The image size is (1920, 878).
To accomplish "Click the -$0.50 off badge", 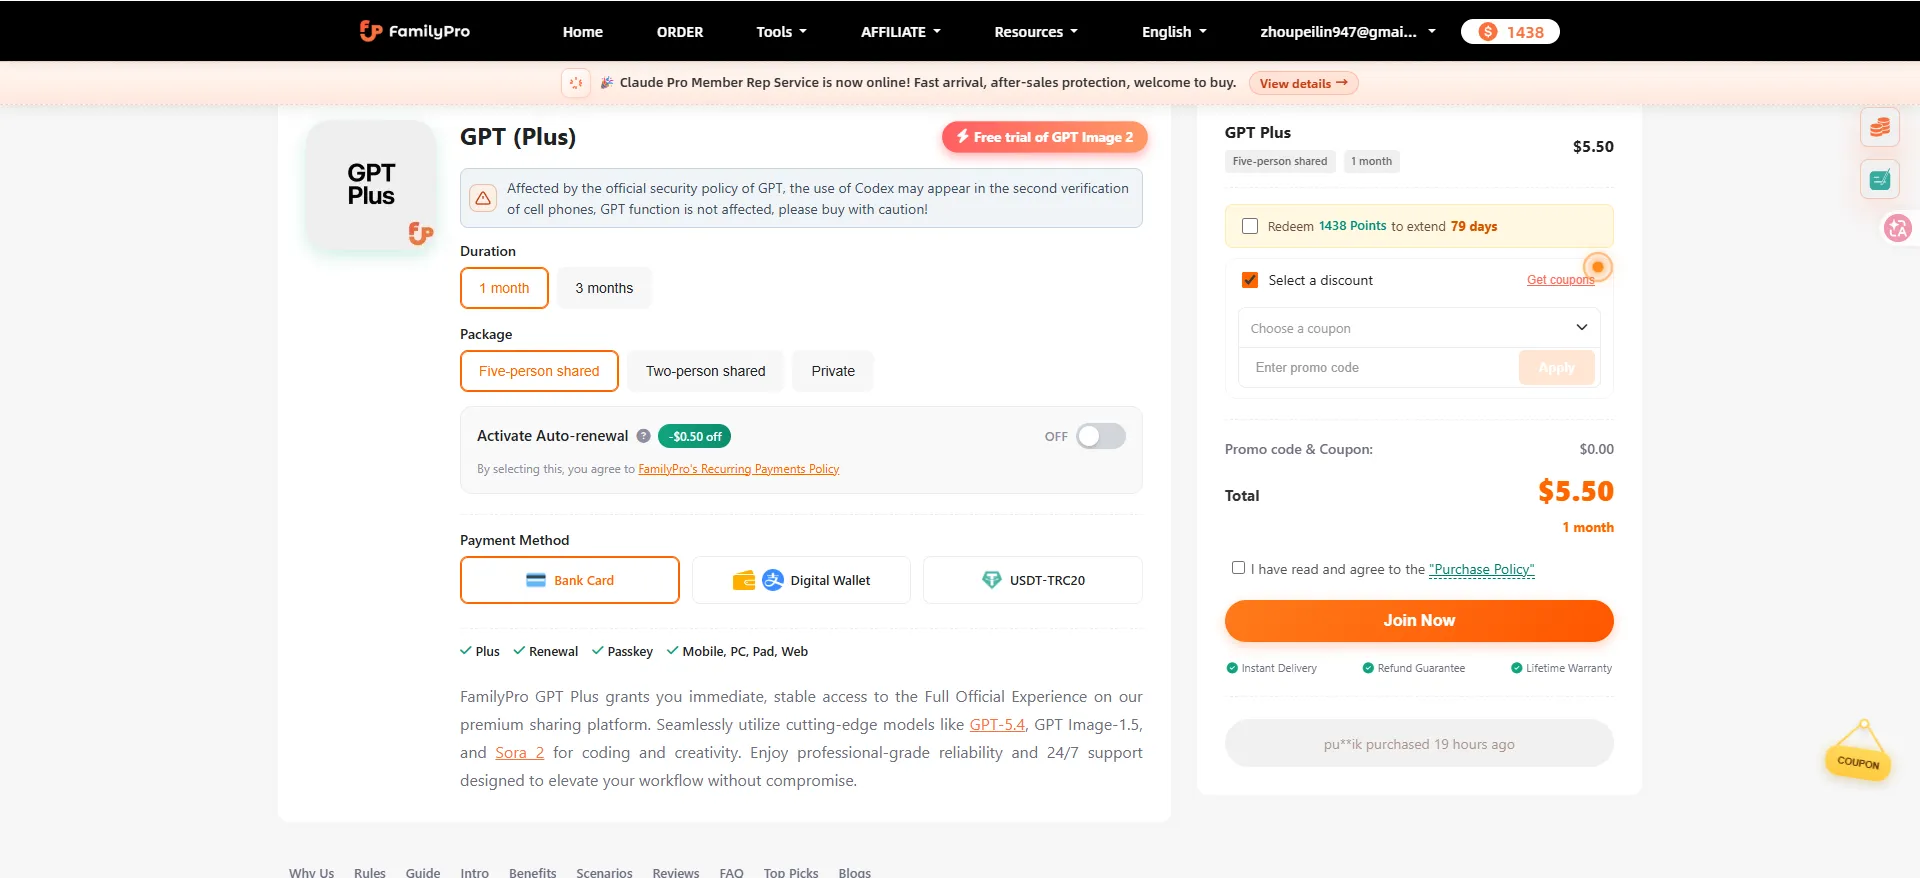I will point(694,436).
